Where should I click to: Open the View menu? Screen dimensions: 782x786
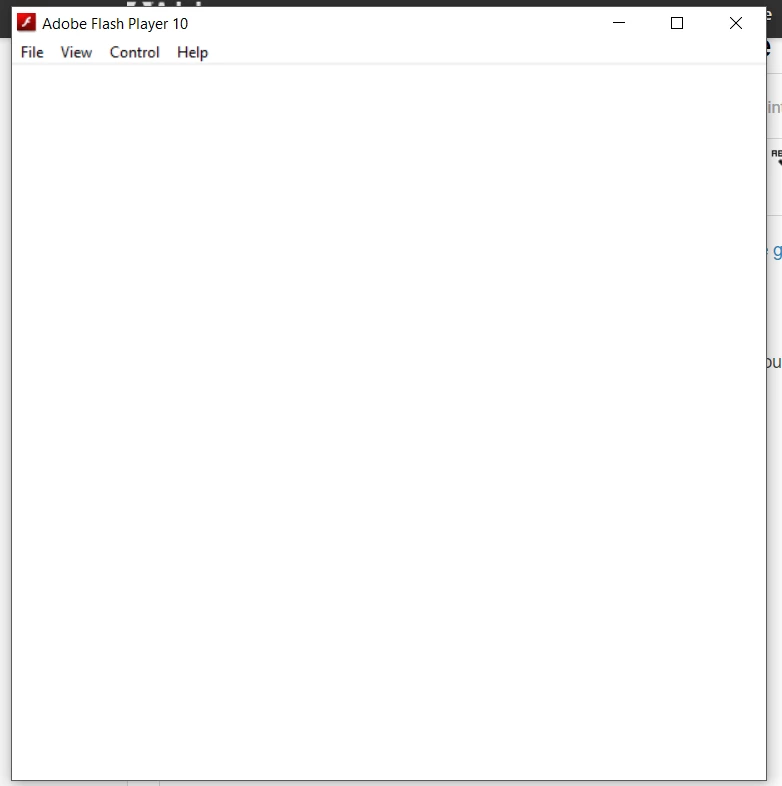coord(76,52)
